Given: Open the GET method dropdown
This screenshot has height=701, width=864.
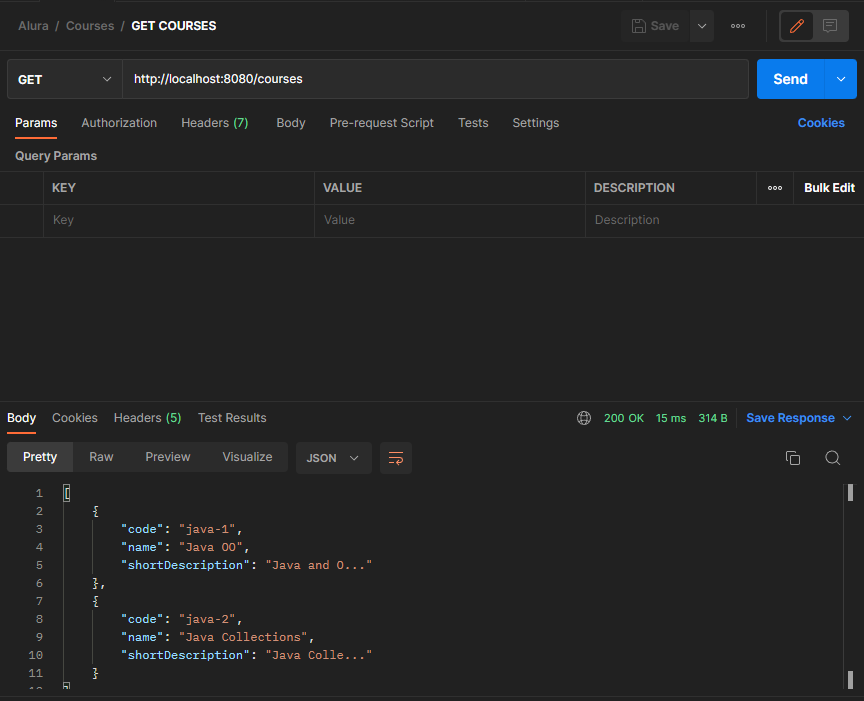Looking at the screenshot, I should pos(64,78).
